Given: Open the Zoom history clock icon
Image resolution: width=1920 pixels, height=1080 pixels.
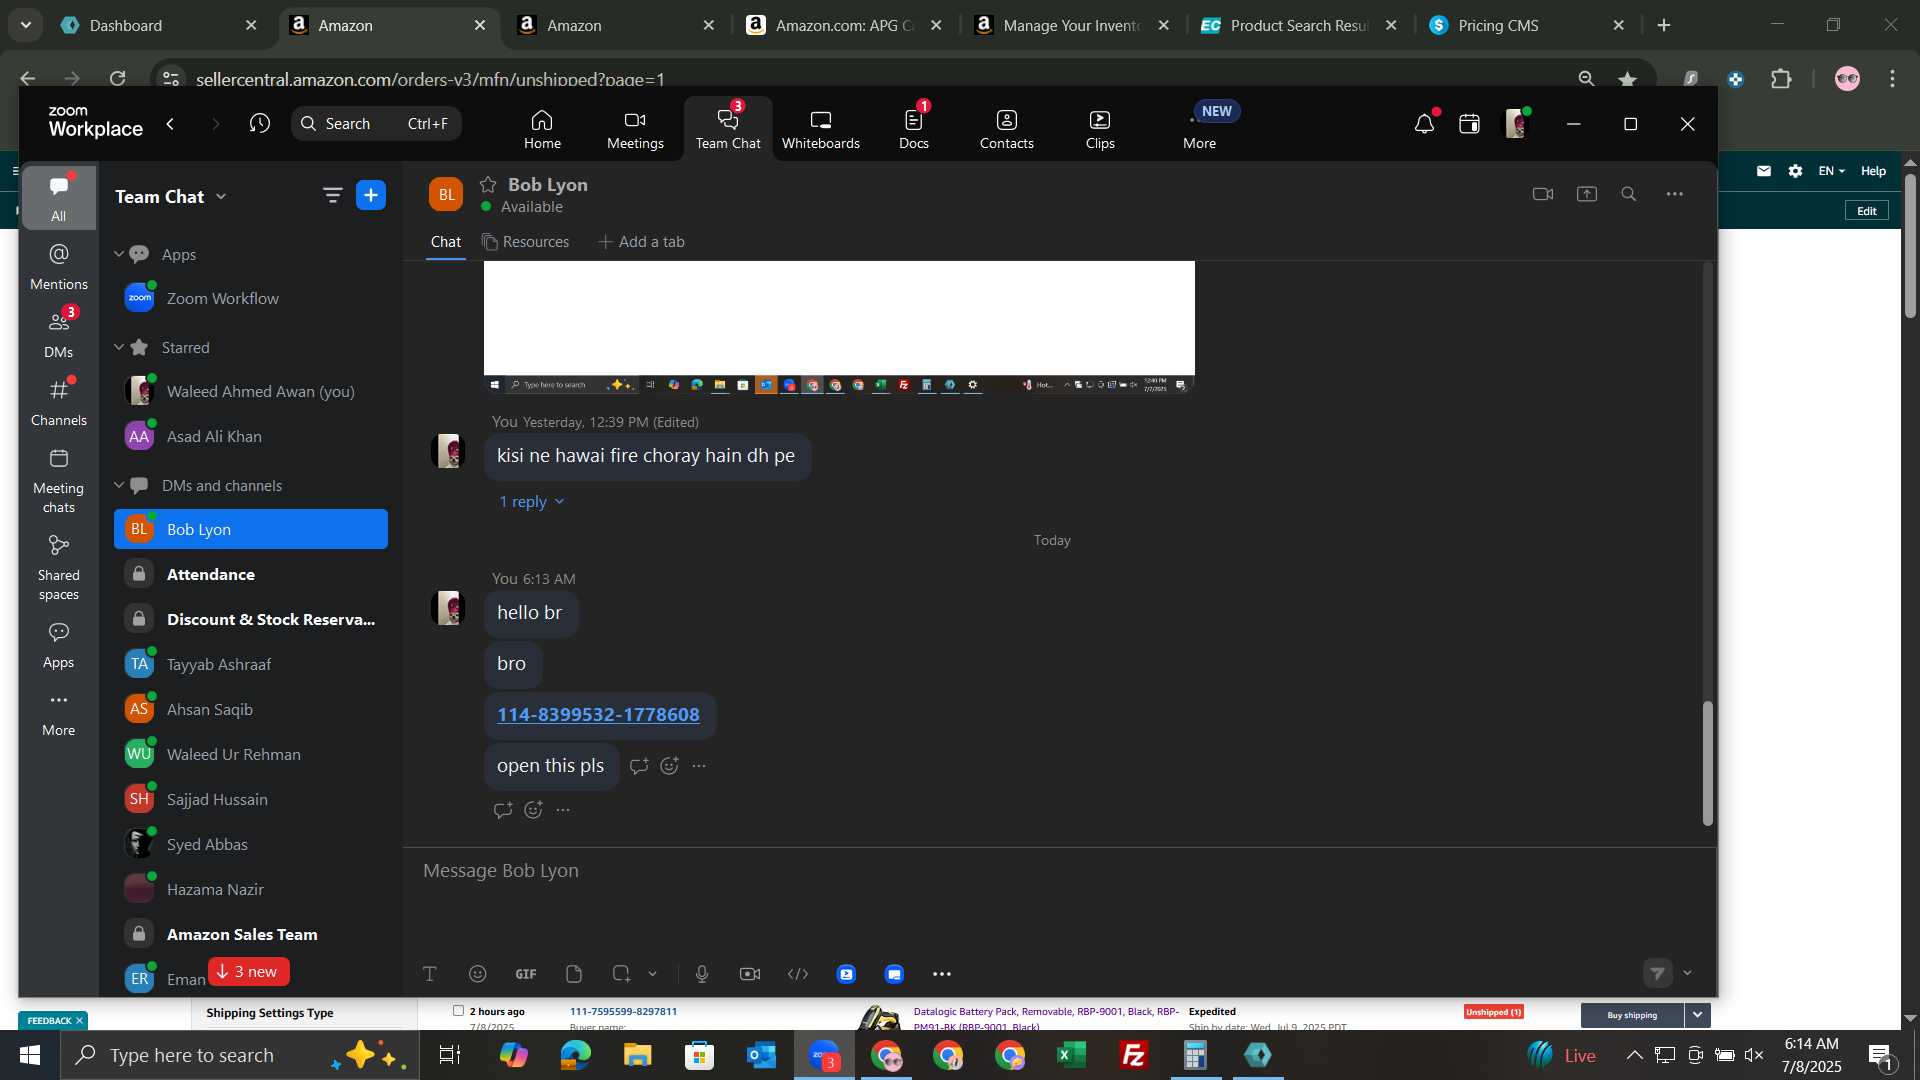Looking at the screenshot, I should tap(260, 123).
